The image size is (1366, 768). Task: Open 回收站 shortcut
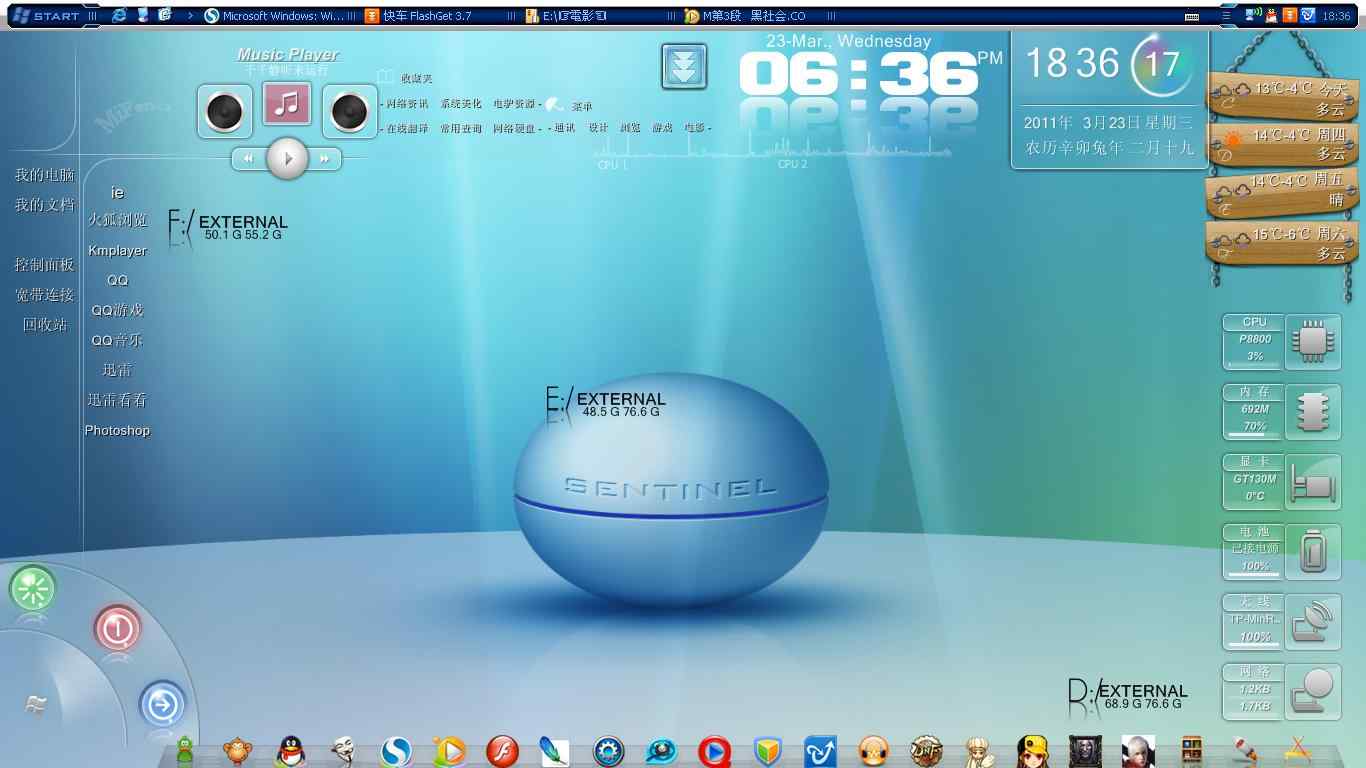pyautogui.click(x=44, y=325)
